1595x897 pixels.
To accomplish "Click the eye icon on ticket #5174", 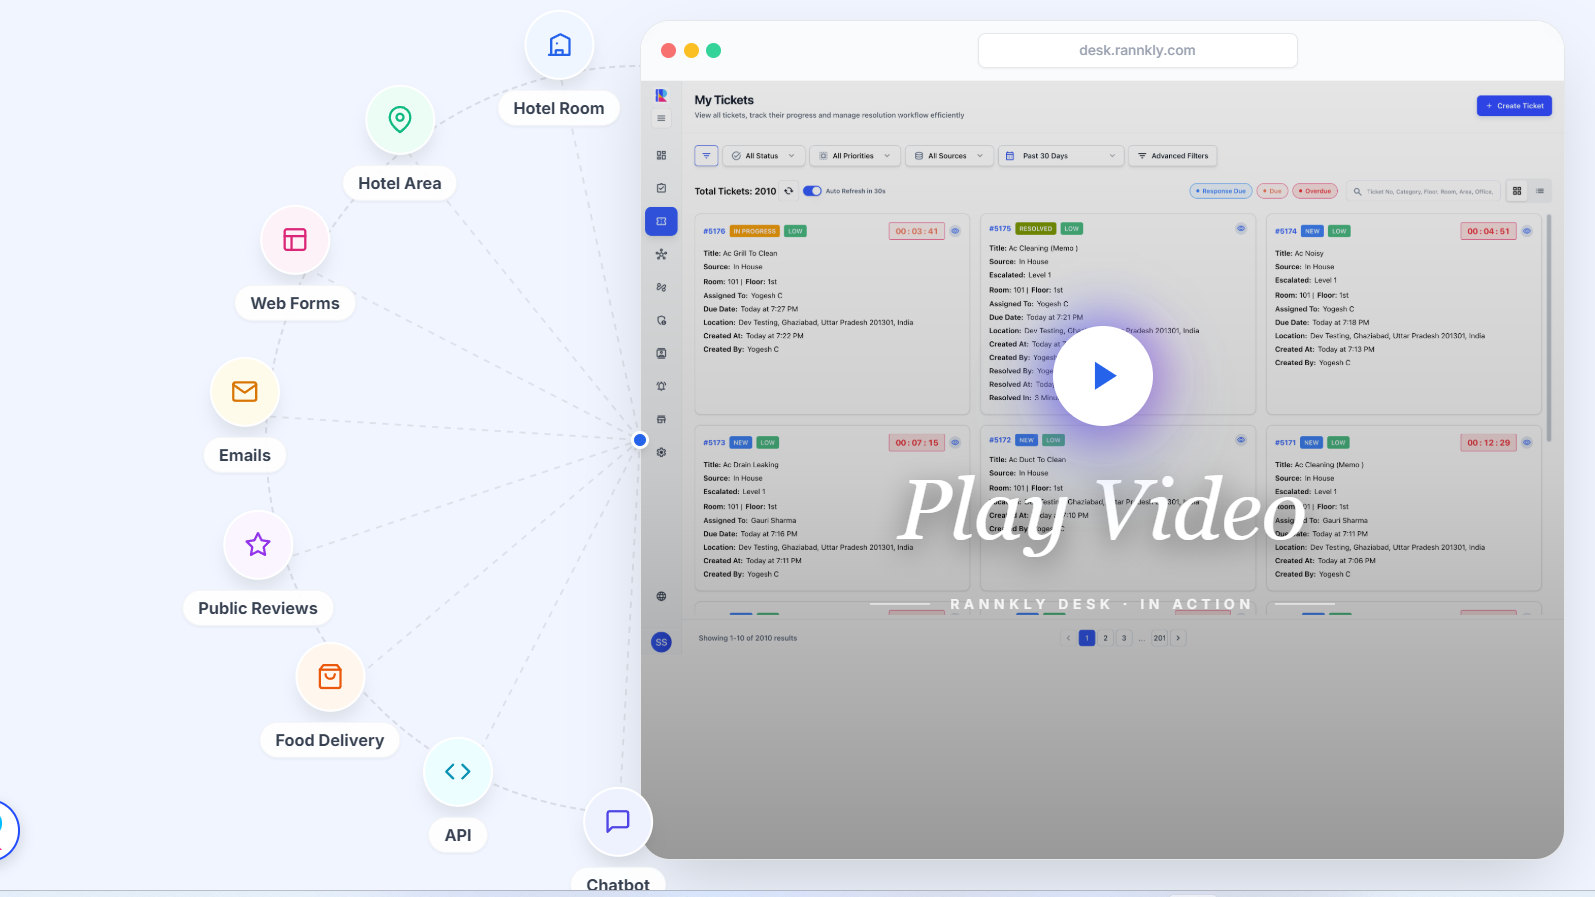I will pyautogui.click(x=1527, y=231).
